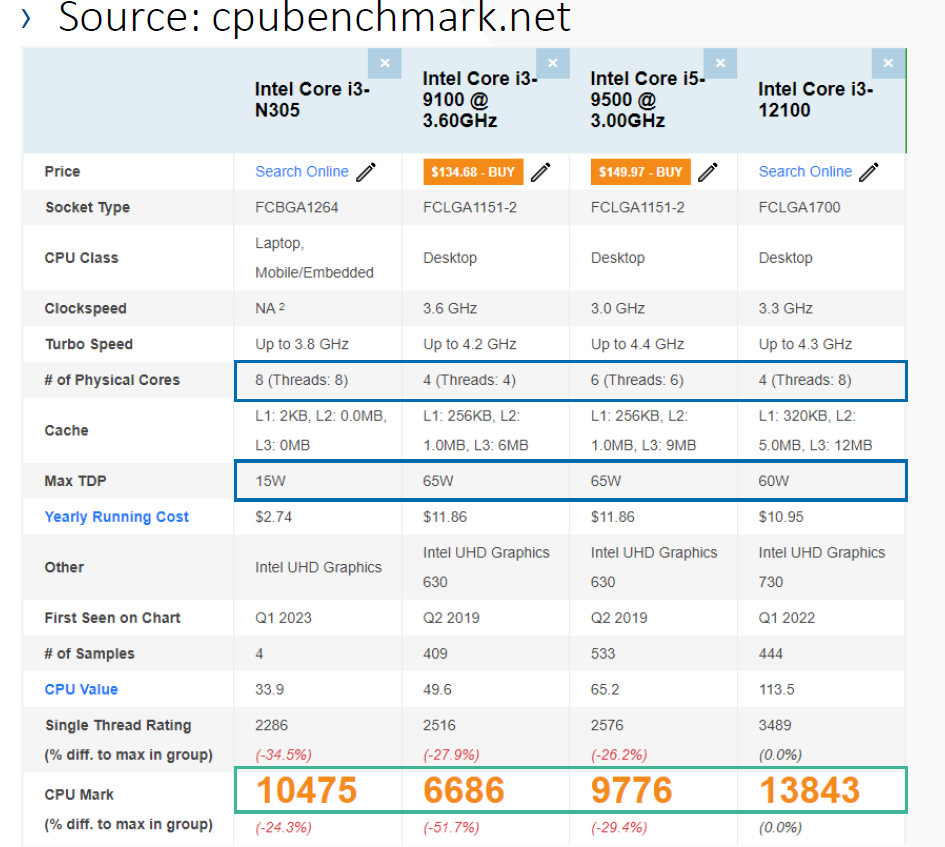Image resolution: width=945 pixels, height=847 pixels.
Task: Click the 6 (Threads: 6) cores cell
Action: [637, 380]
